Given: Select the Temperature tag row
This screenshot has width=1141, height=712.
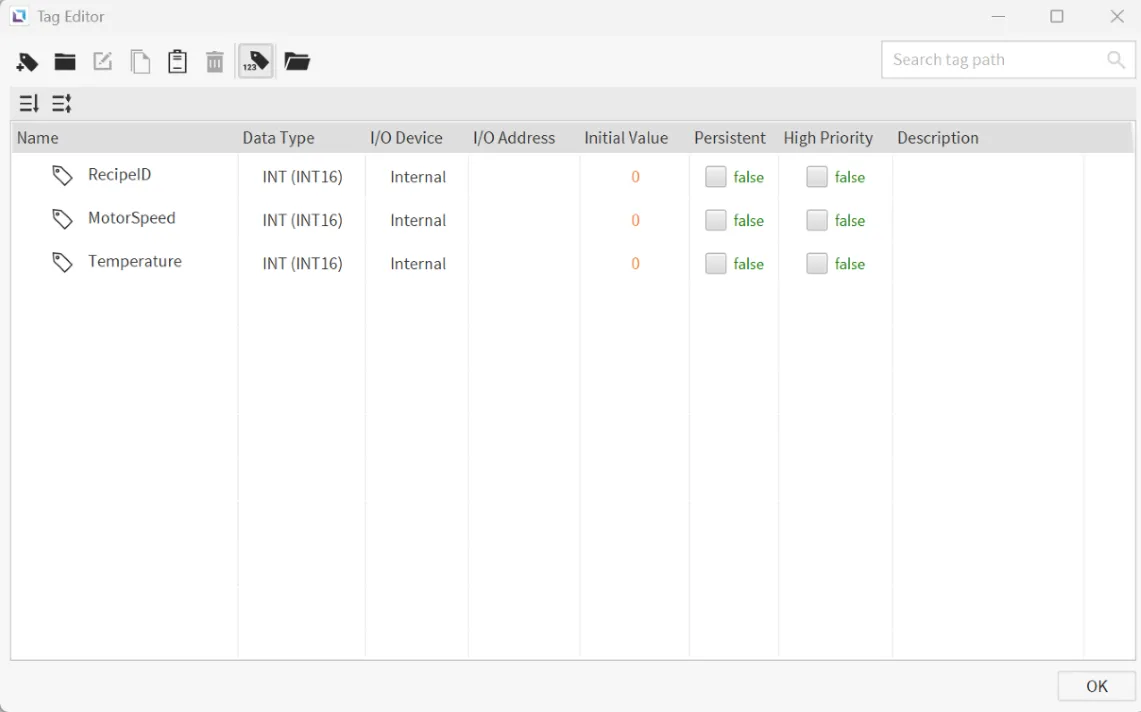Looking at the screenshot, I should pos(134,262).
